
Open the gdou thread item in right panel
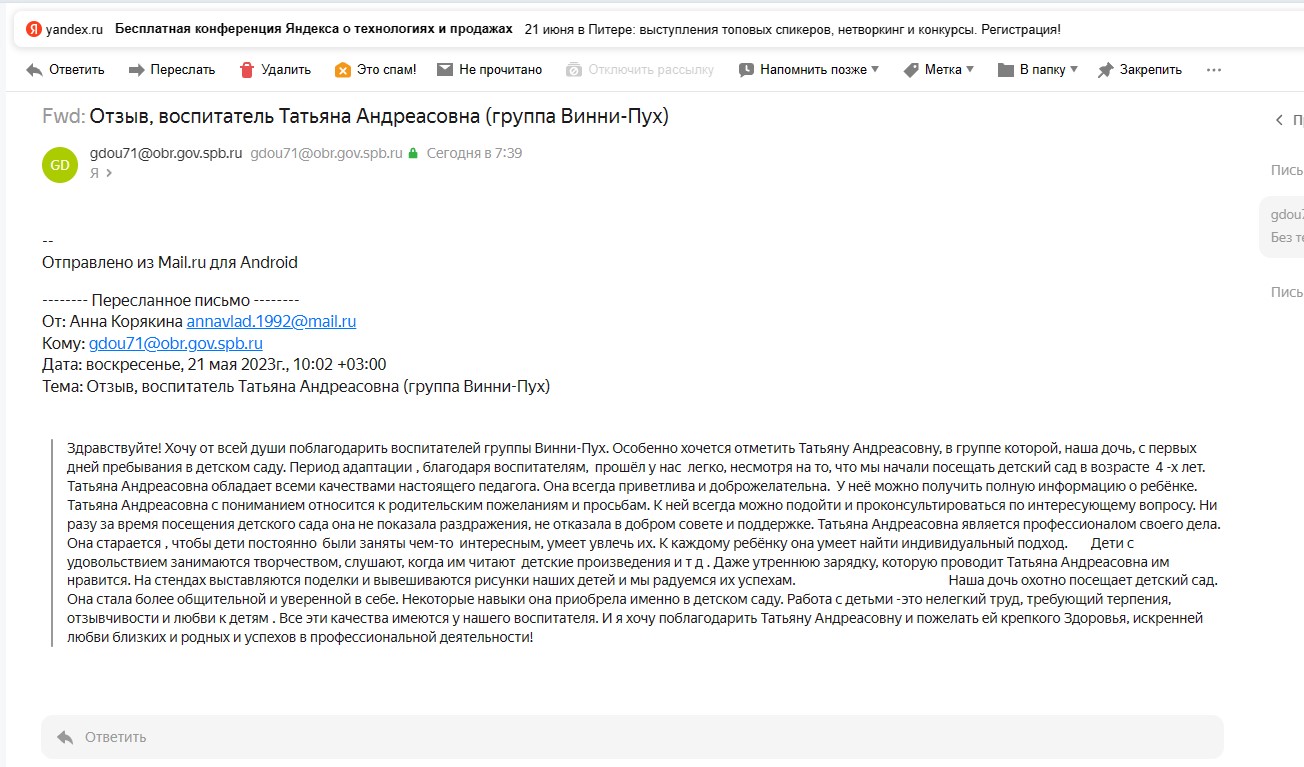click(x=1282, y=226)
